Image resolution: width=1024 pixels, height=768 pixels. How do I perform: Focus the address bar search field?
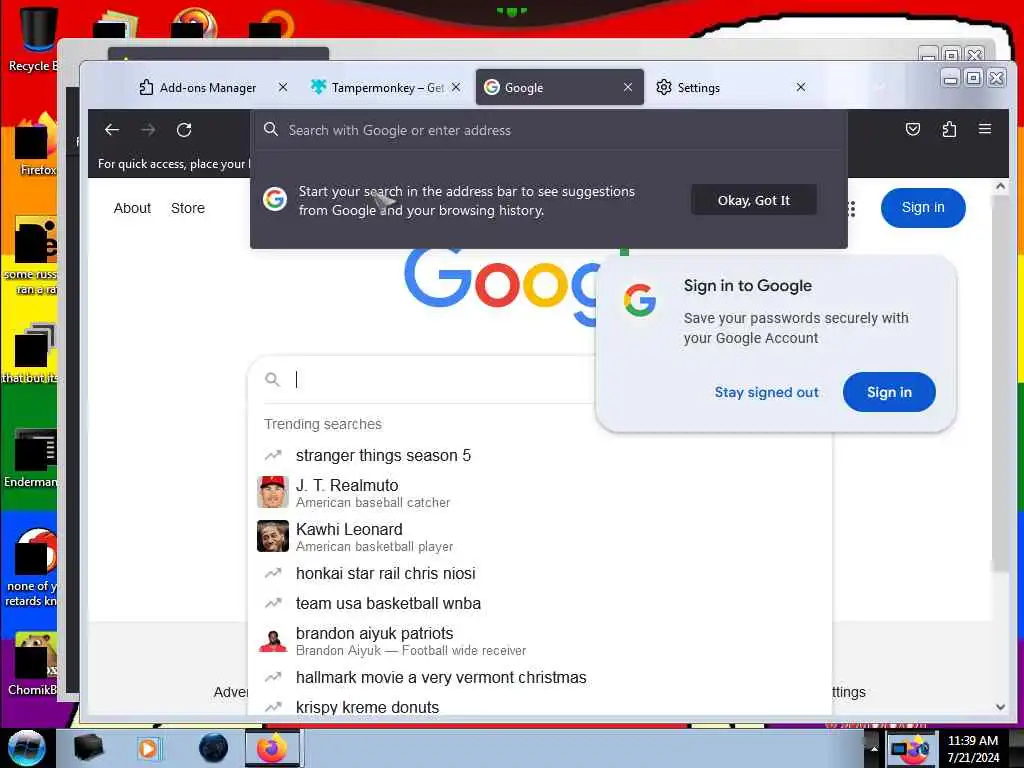pyautogui.click(x=549, y=130)
